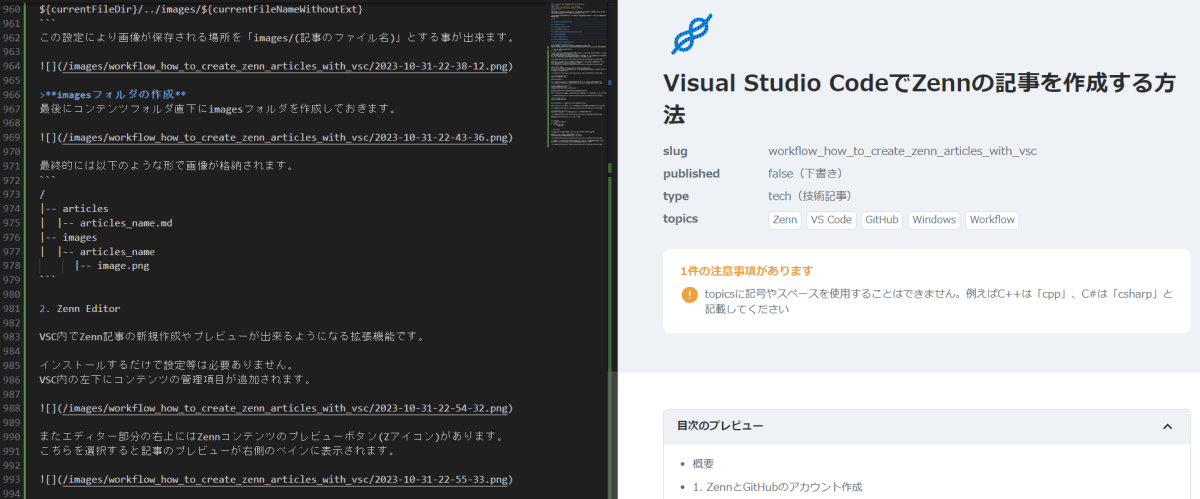Image resolution: width=1200 pixels, height=499 pixels.
Task: Click the Windows topic tag
Action: [934, 220]
